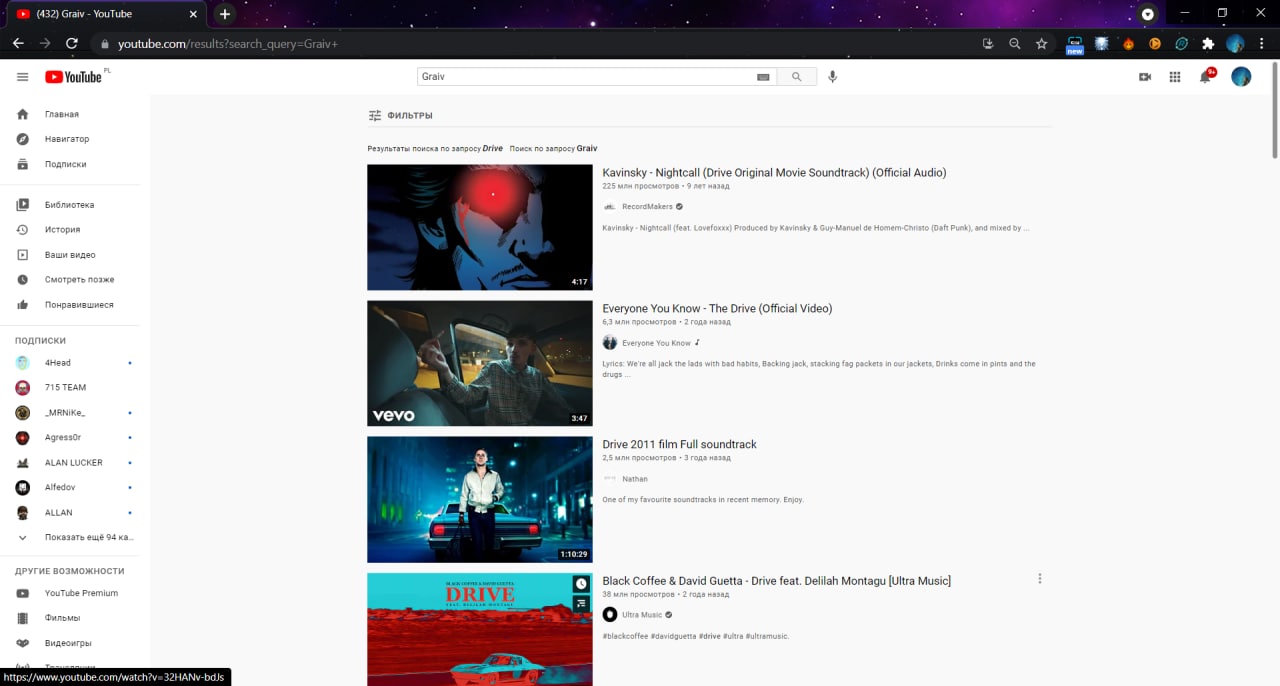1280x686 pixels.
Task: Activate voice search microphone
Action: (832, 77)
